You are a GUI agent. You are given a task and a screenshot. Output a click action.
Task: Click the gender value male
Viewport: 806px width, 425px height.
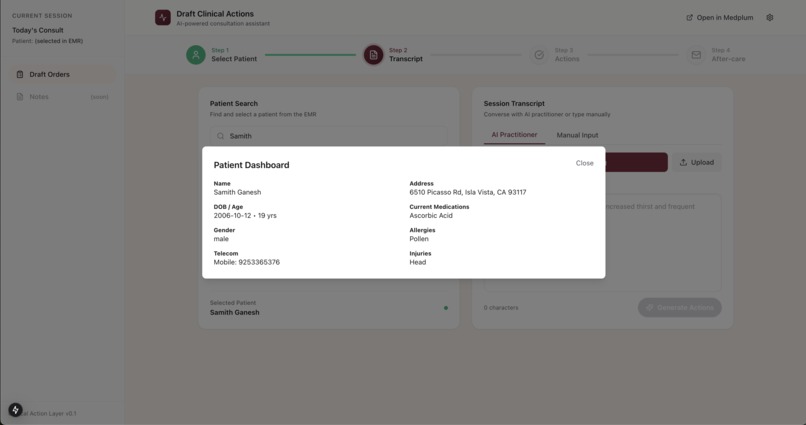click(221, 239)
